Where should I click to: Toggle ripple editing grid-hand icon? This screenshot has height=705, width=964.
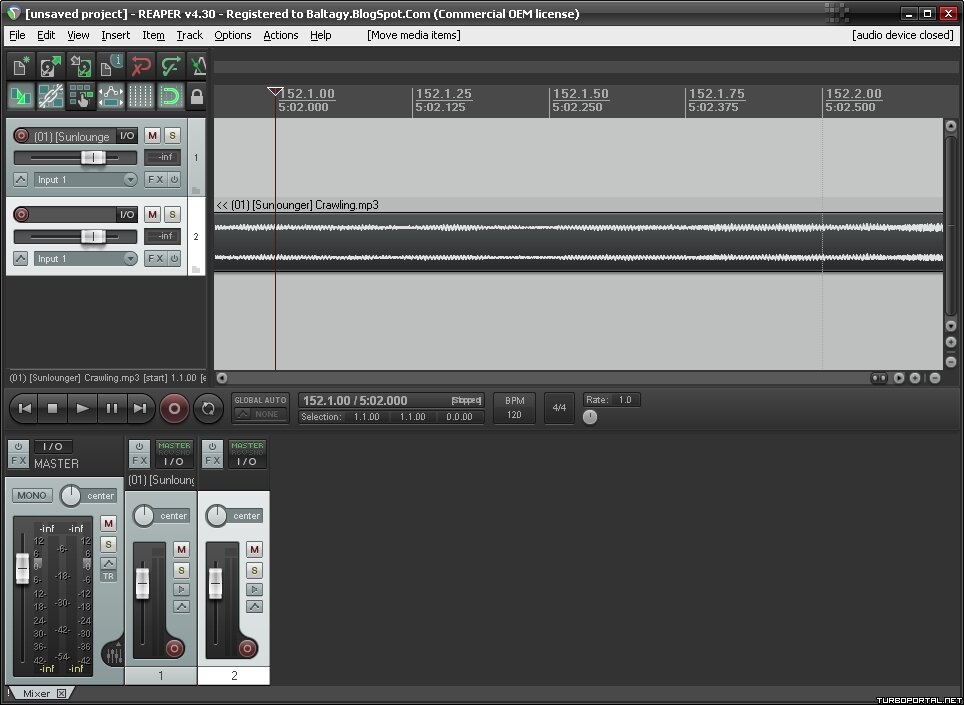81,96
